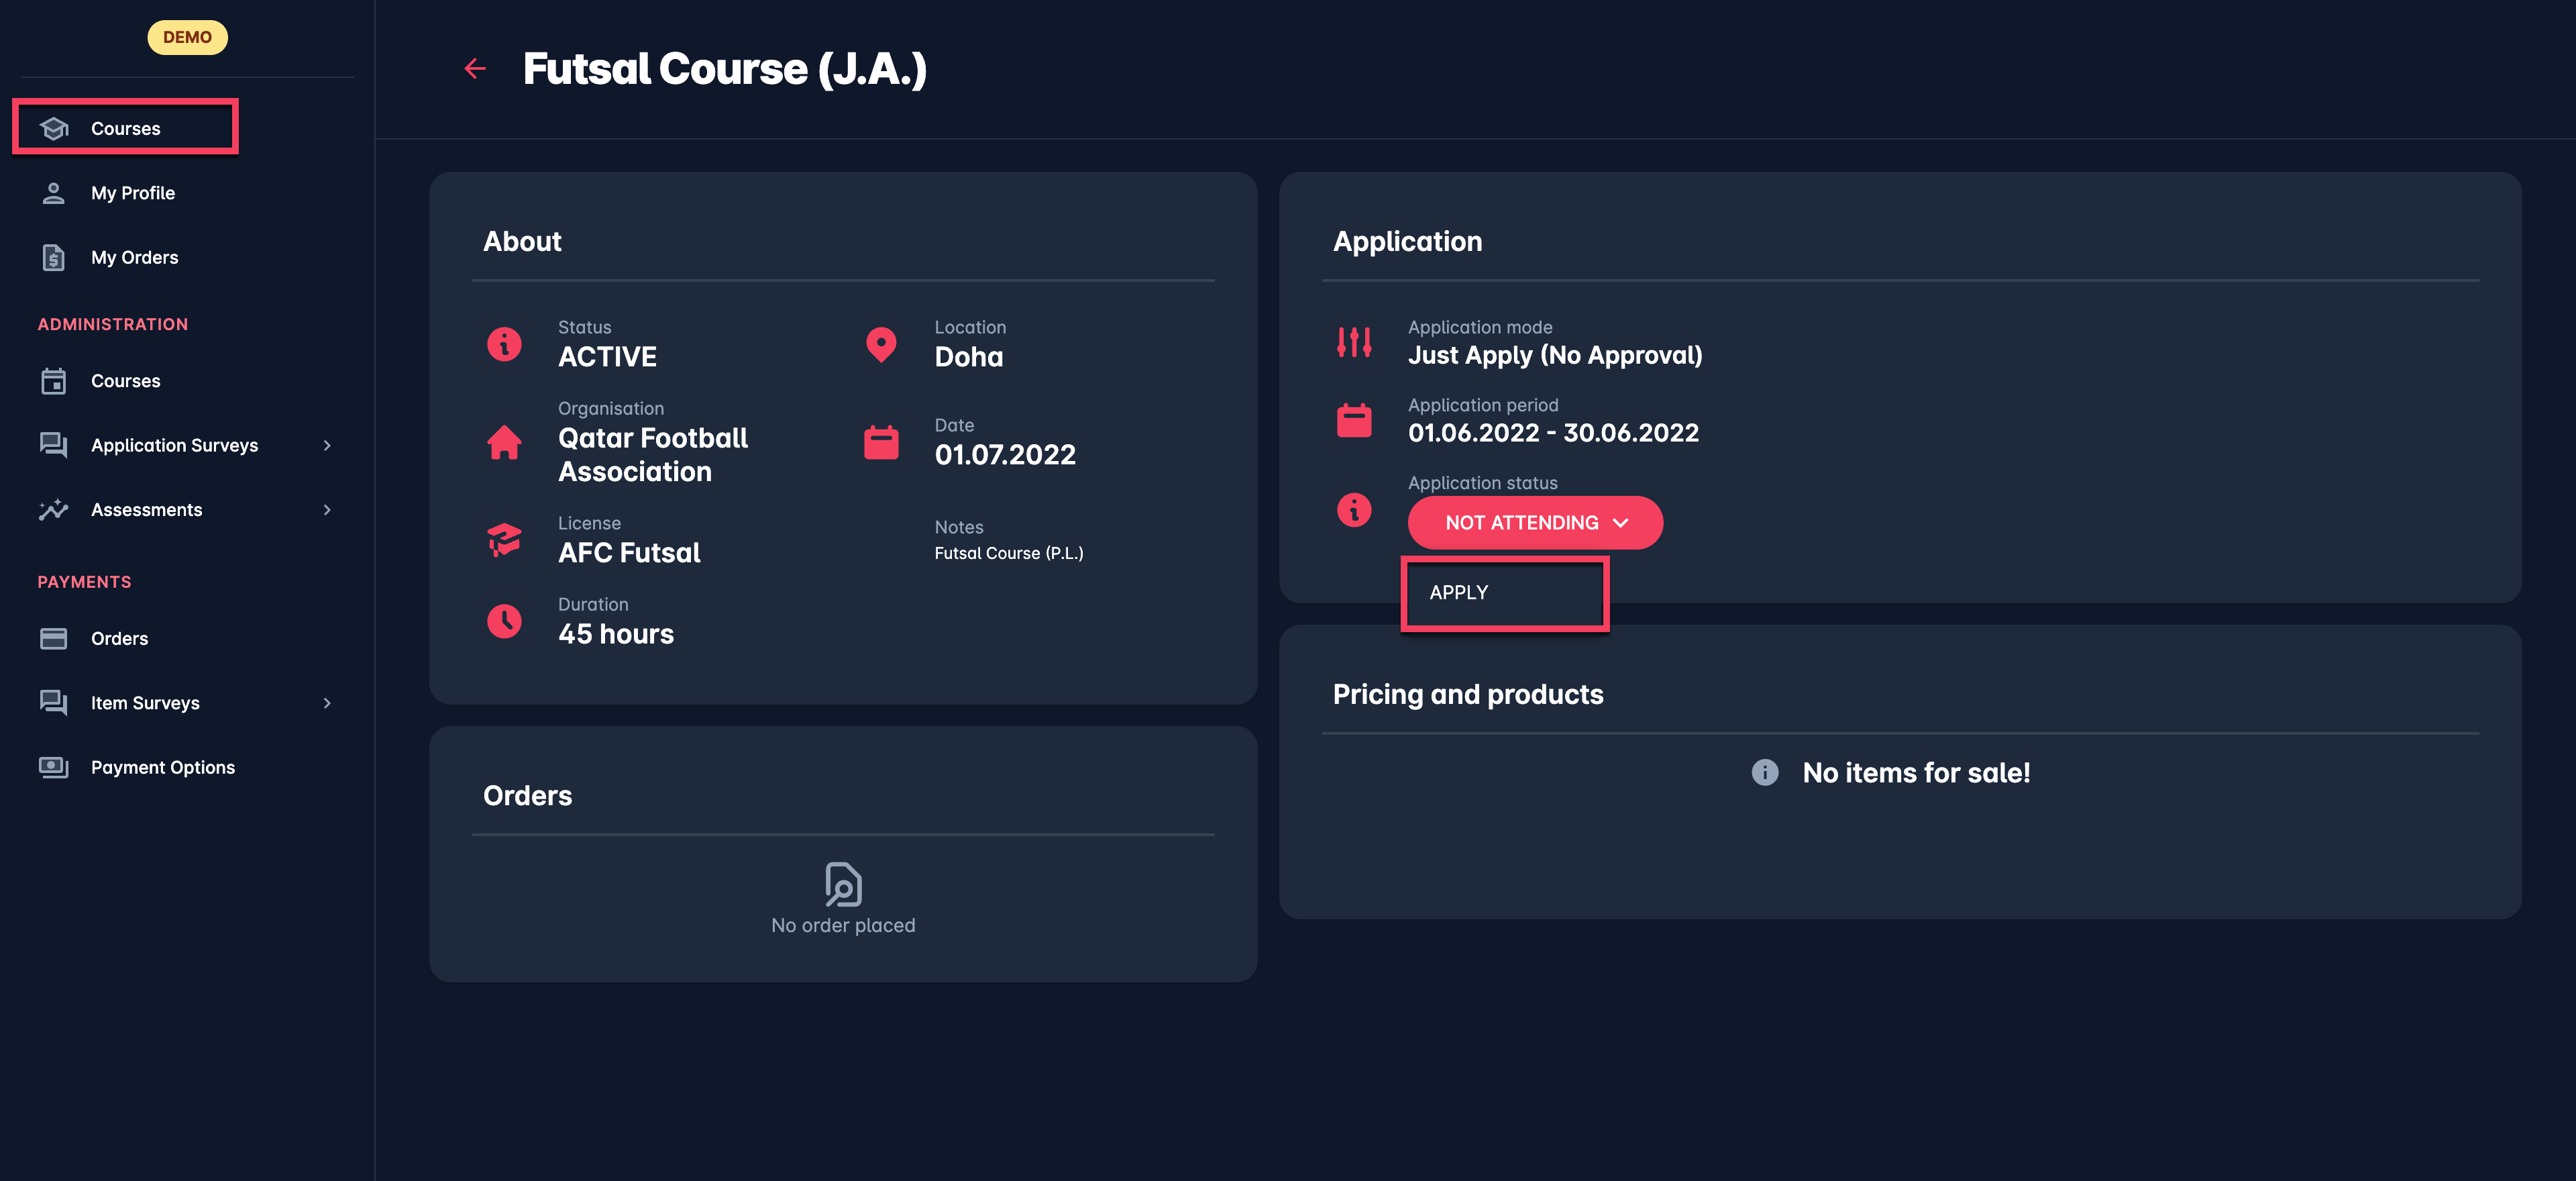Click the sparkline icon beside Assessments
Image resolution: width=2576 pixels, height=1181 pixels.
(54, 510)
